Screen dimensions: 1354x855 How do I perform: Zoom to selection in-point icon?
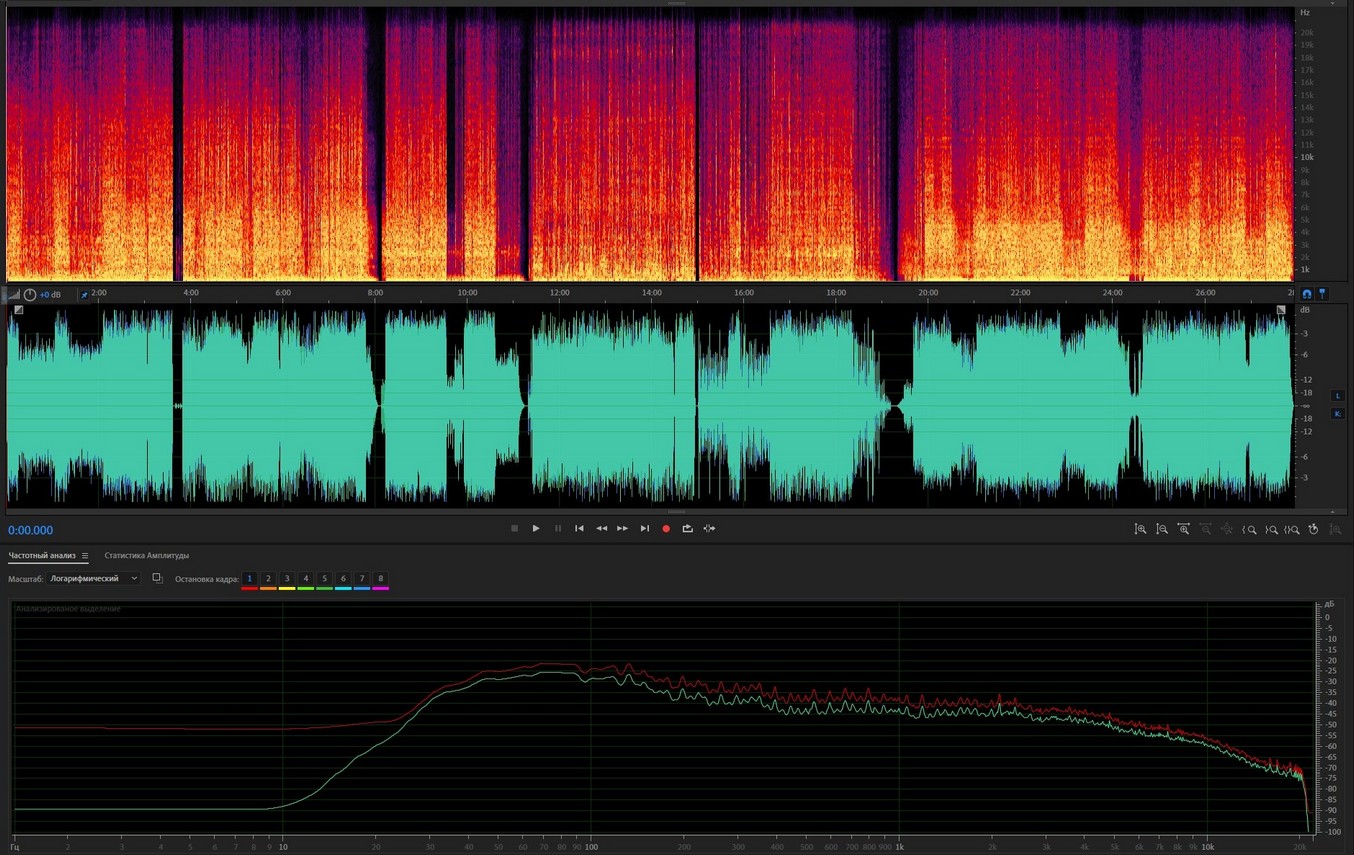tap(1249, 529)
